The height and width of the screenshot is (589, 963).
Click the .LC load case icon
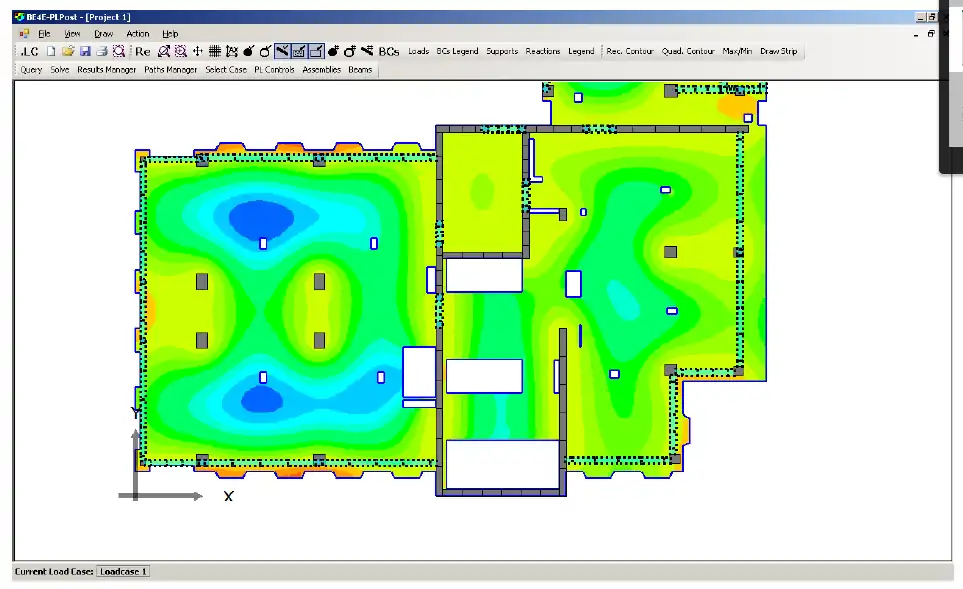click(x=29, y=51)
